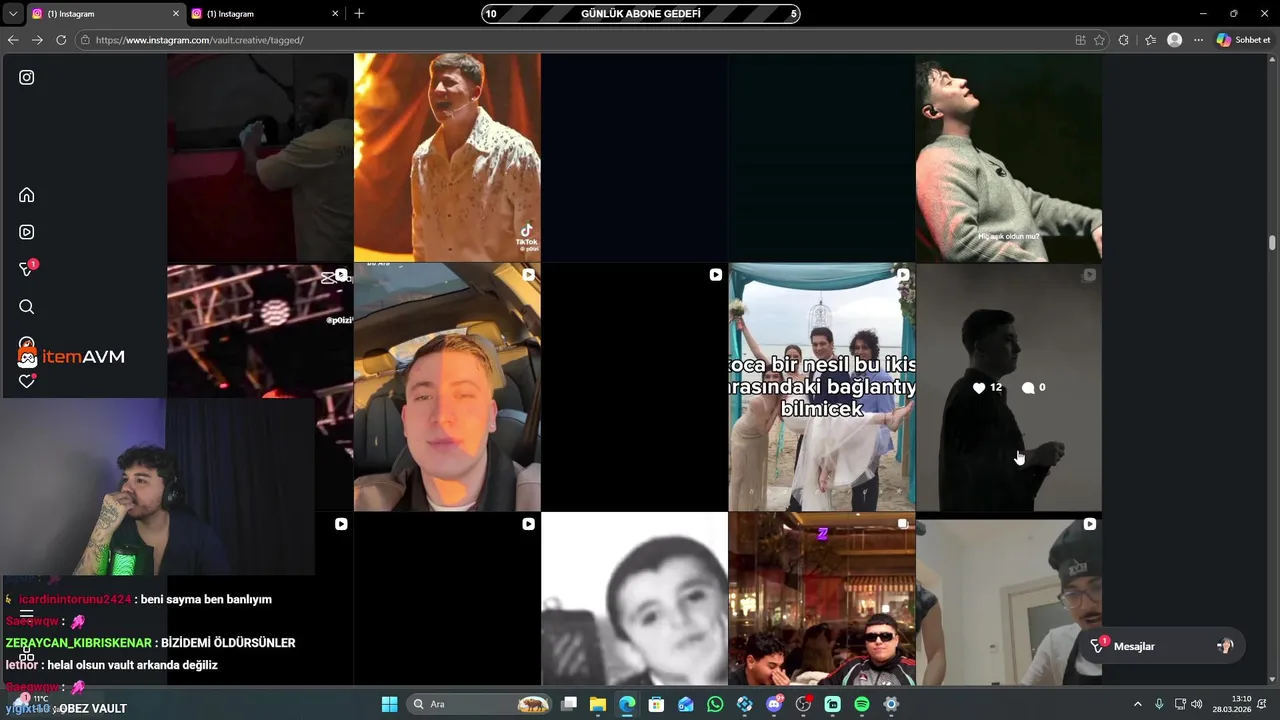Open the black and white child photo post
The height and width of the screenshot is (720, 1280).
pyautogui.click(x=634, y=599)
